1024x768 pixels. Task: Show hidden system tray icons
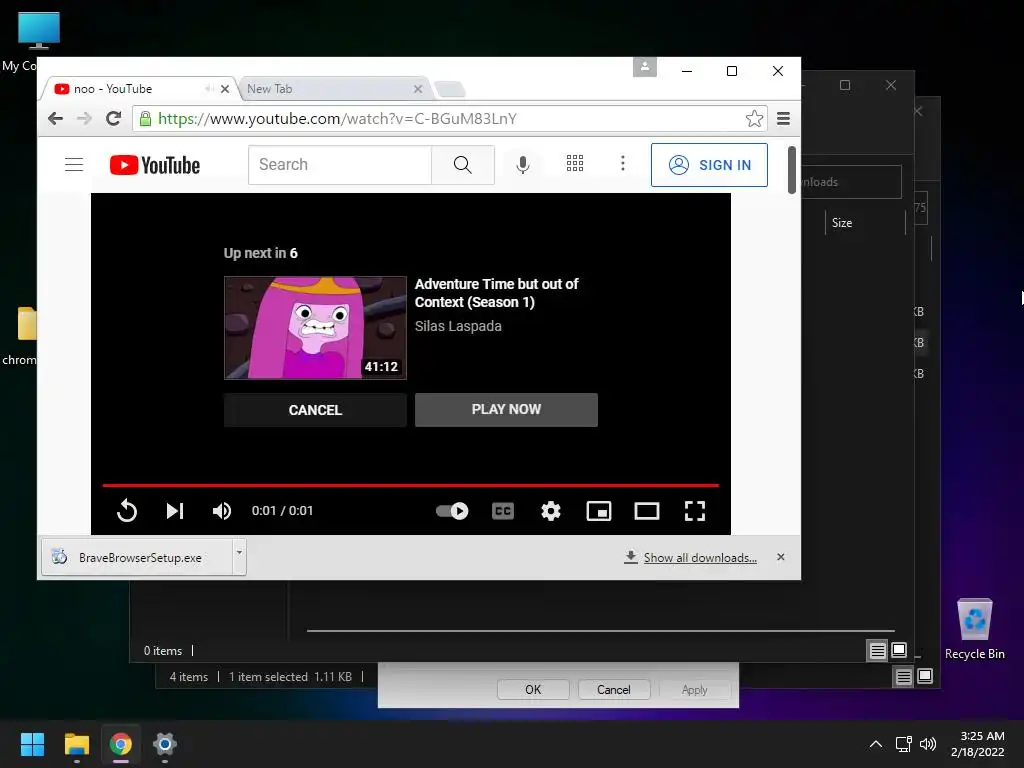pos(876,744)
